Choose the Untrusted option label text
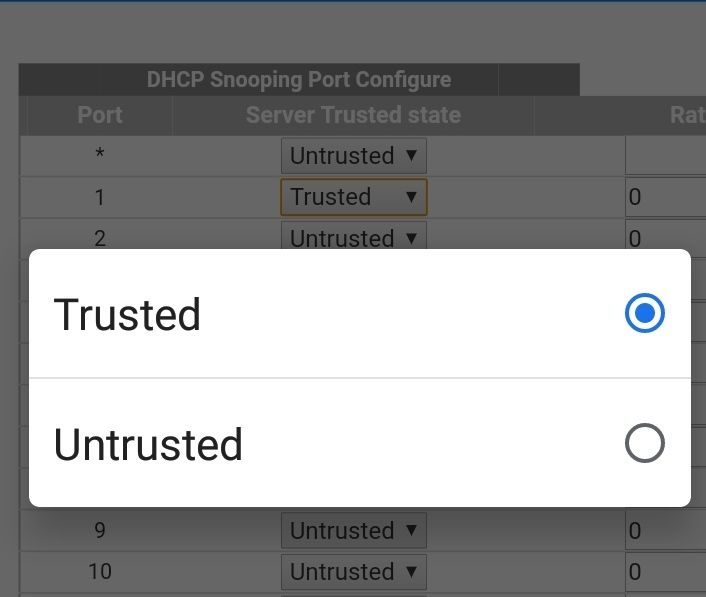This screenshot has height=597, width=706. coord(148,444)
